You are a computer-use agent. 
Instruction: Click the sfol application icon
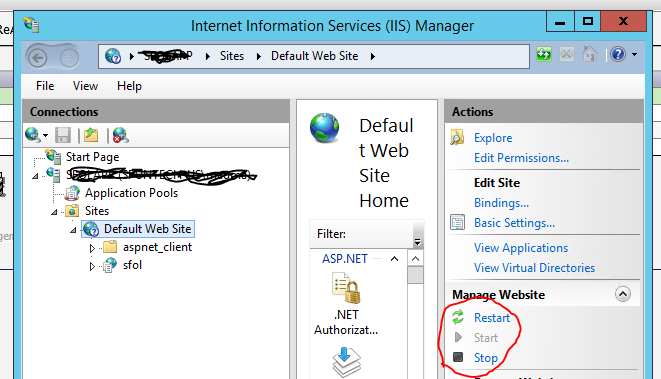point(110,265)
